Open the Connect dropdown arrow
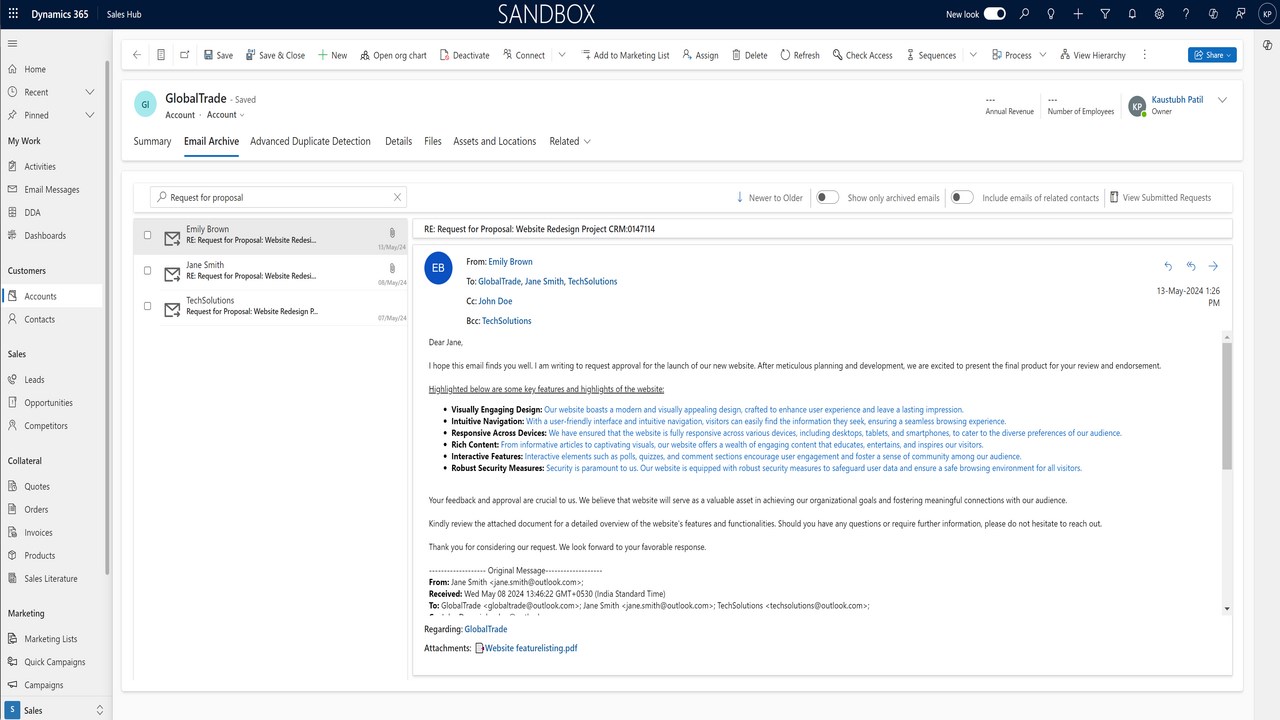Image resolution: width=1280 pixels, height=720 pixels. click(x=562, y=55)
